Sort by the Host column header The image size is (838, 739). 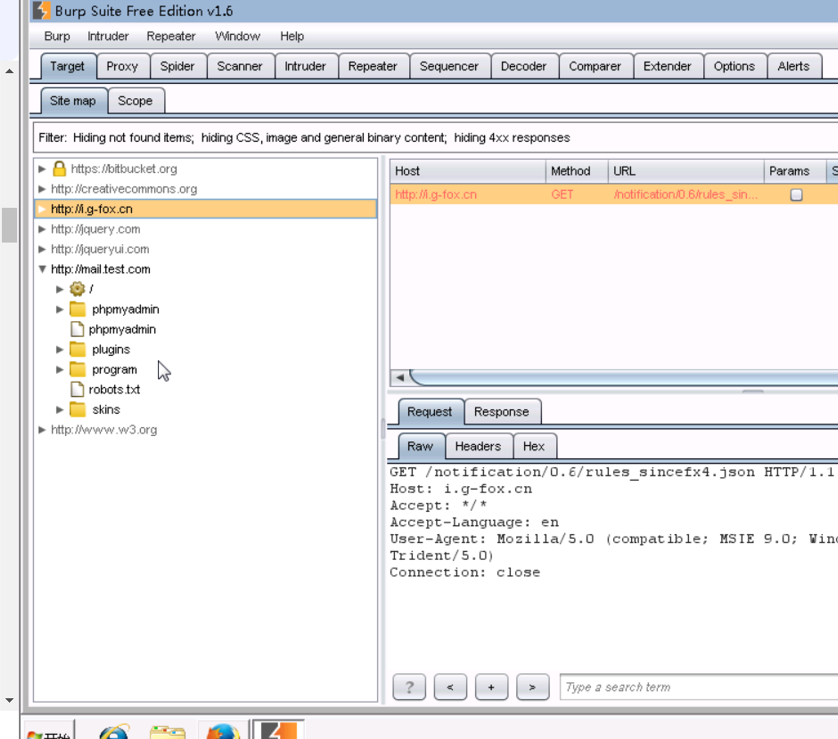(x=468, y=172)
